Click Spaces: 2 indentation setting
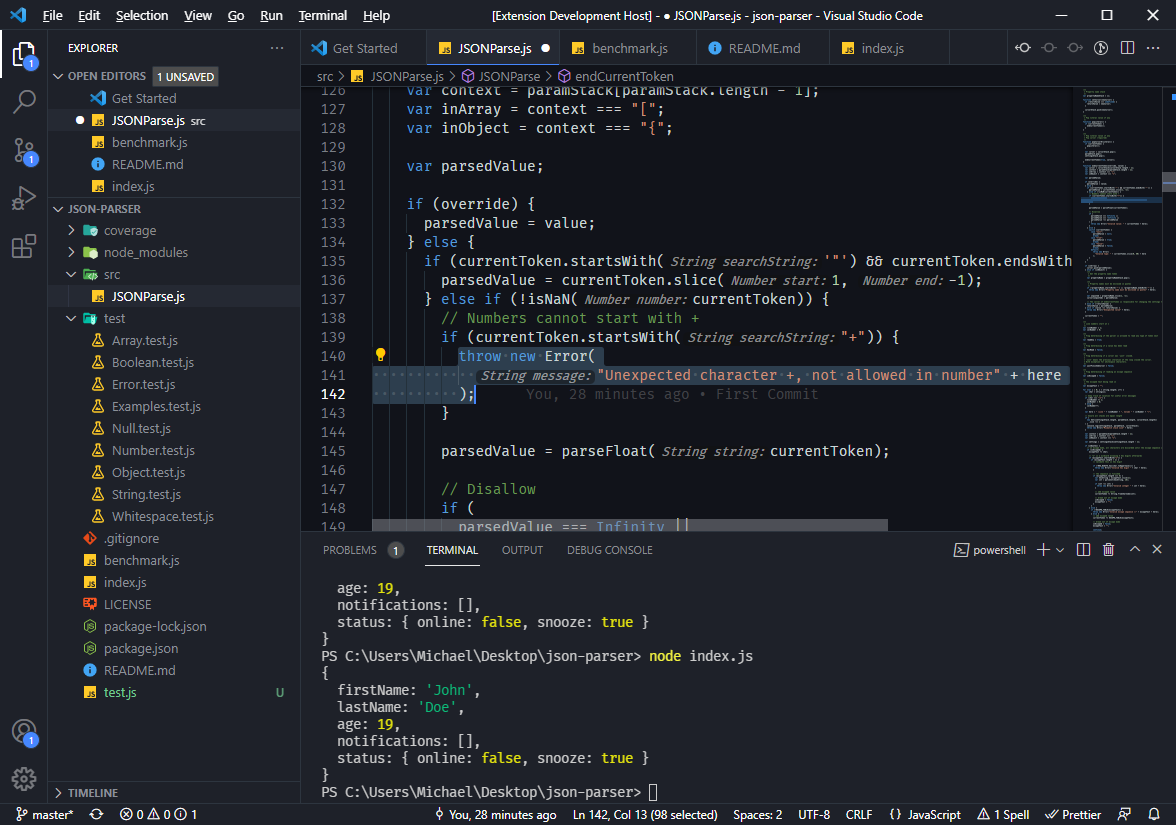The height and width of the screenshot is (825, 1176). coord(758,814)
